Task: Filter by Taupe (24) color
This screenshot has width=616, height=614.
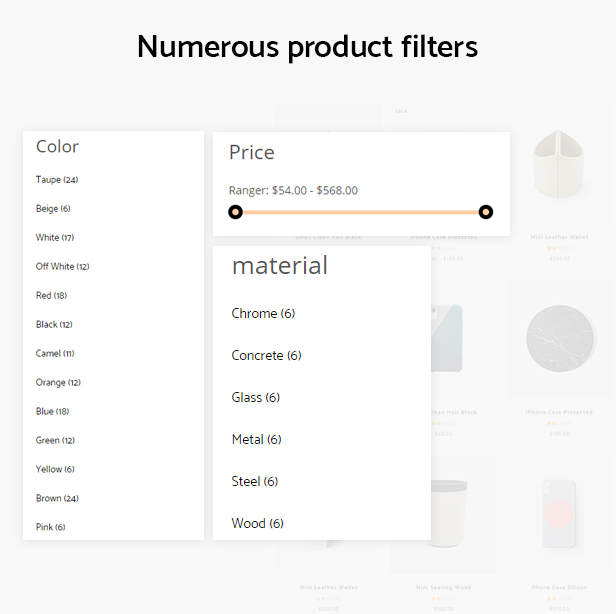Action: pos(57,180)
